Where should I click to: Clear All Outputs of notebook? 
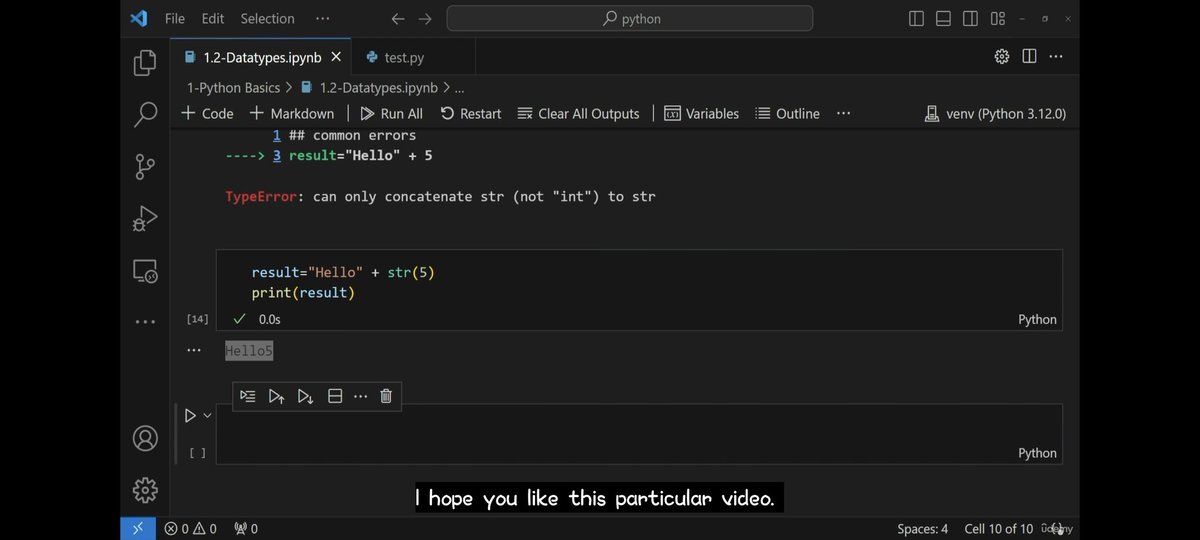tap(578, 114)
